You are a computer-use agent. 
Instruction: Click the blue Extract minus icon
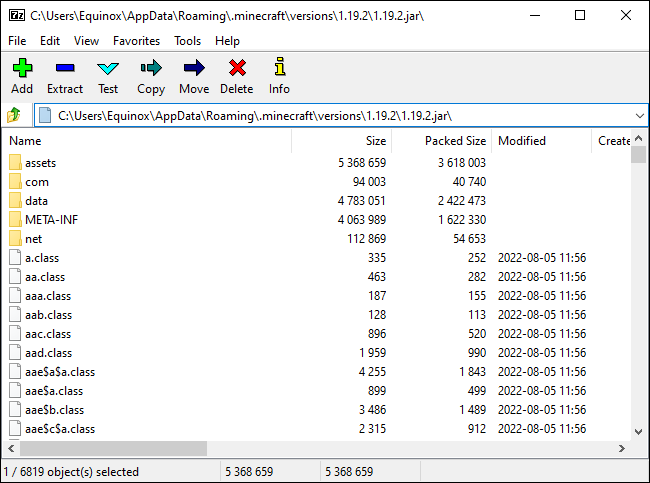(65, 68)
